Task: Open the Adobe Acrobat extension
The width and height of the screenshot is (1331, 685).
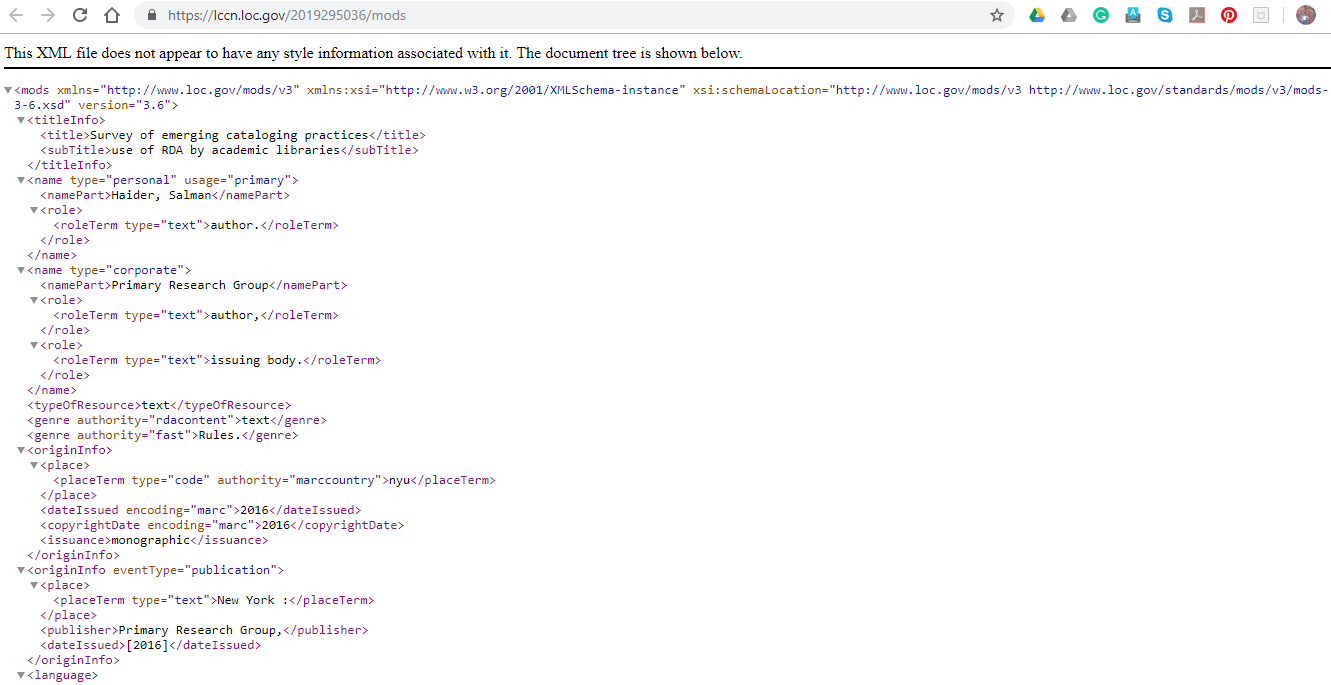Action: (x=1196, y=15)
